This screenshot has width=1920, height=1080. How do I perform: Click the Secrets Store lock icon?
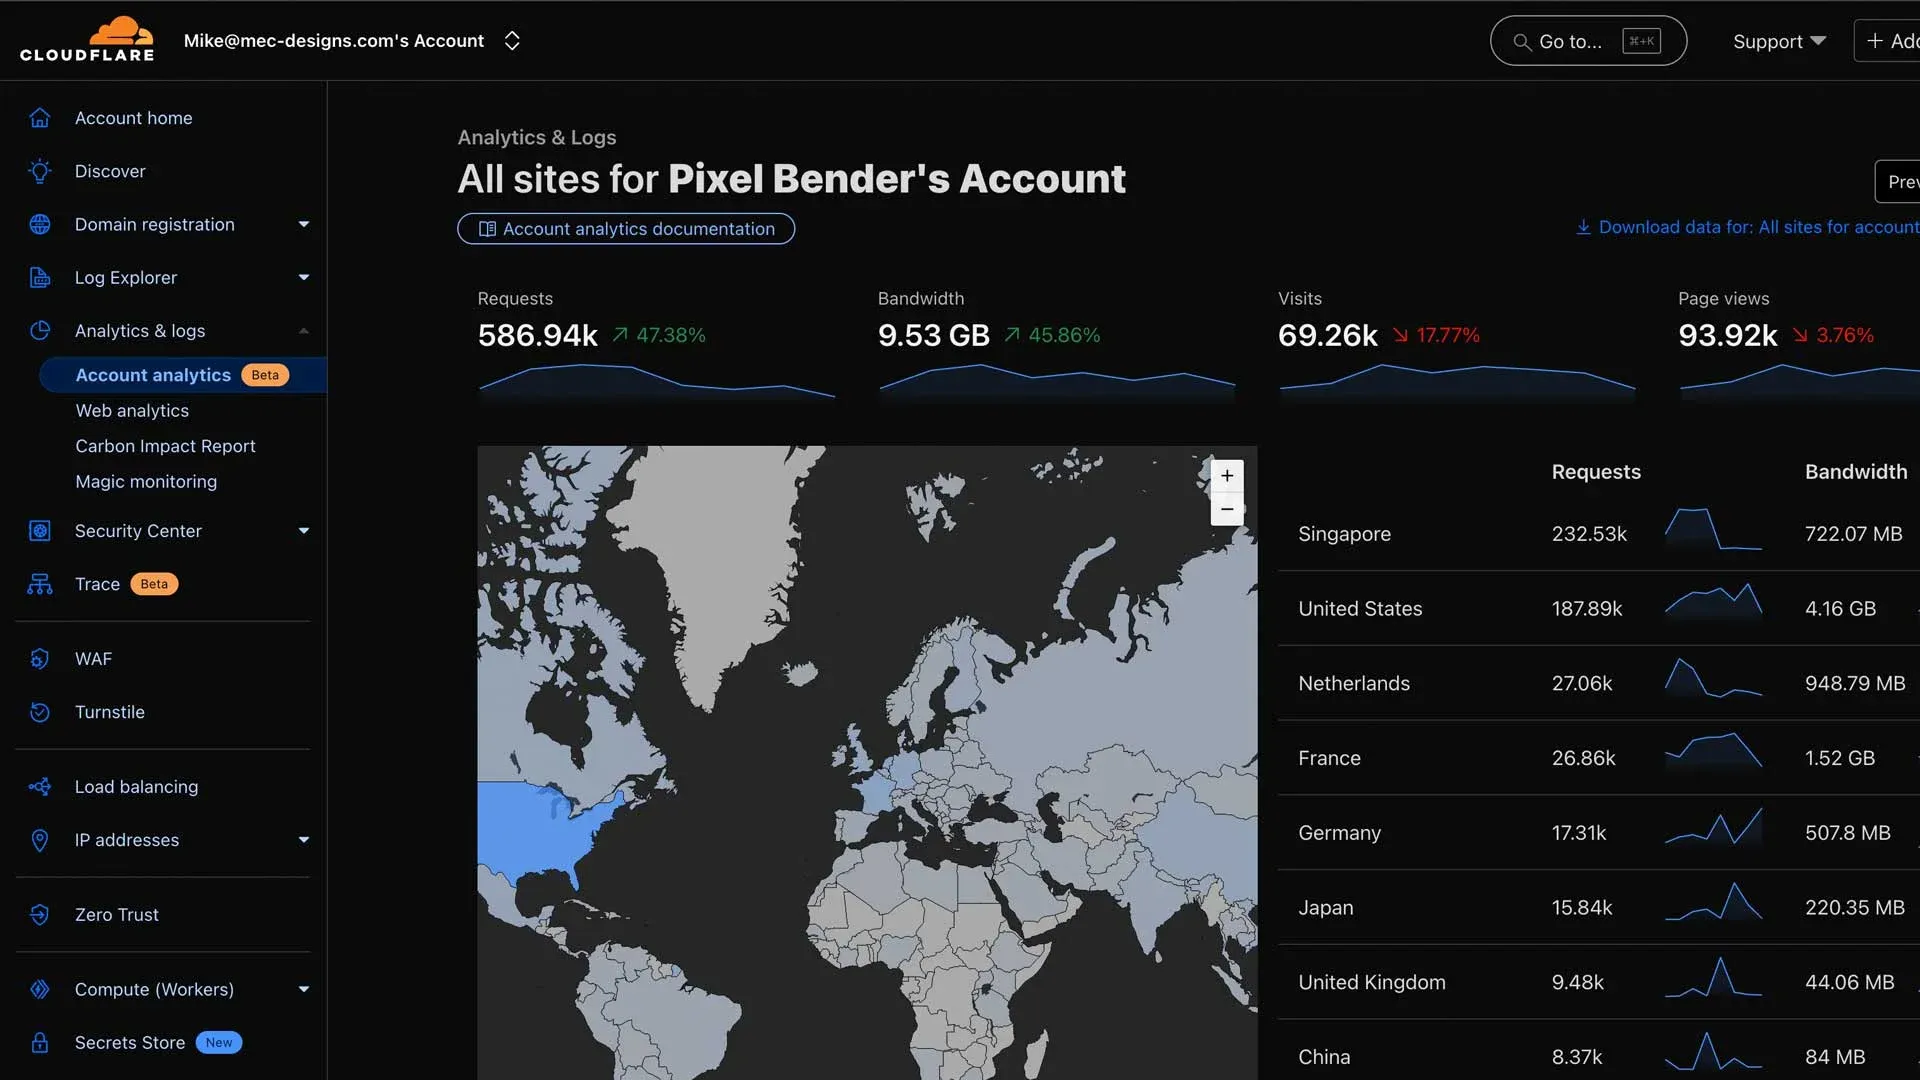pyautogui.click(x=40, y=1043)
